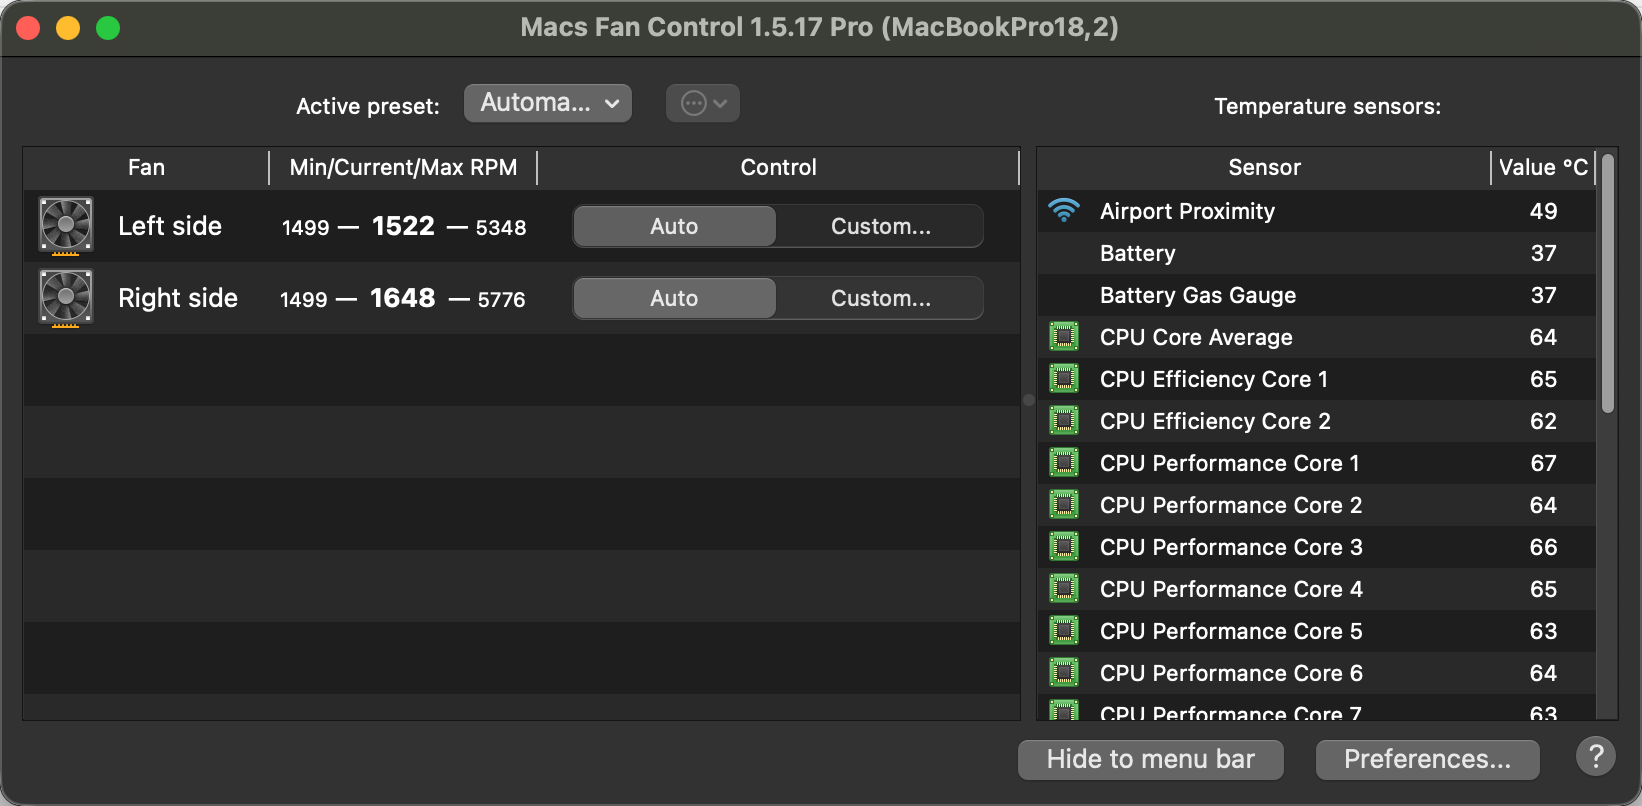Image resolution: width=1642 pixels, height=806 pixels.
Task: Open Preferences
Action: (x=1428, y=759)
